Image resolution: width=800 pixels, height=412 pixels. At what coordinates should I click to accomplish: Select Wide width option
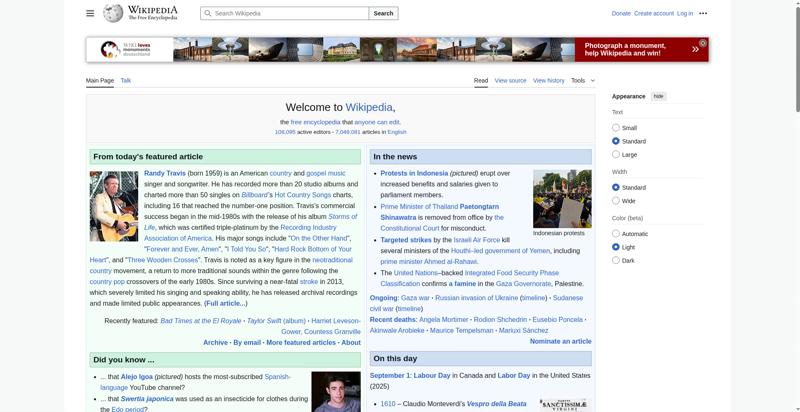click(616, 200)
